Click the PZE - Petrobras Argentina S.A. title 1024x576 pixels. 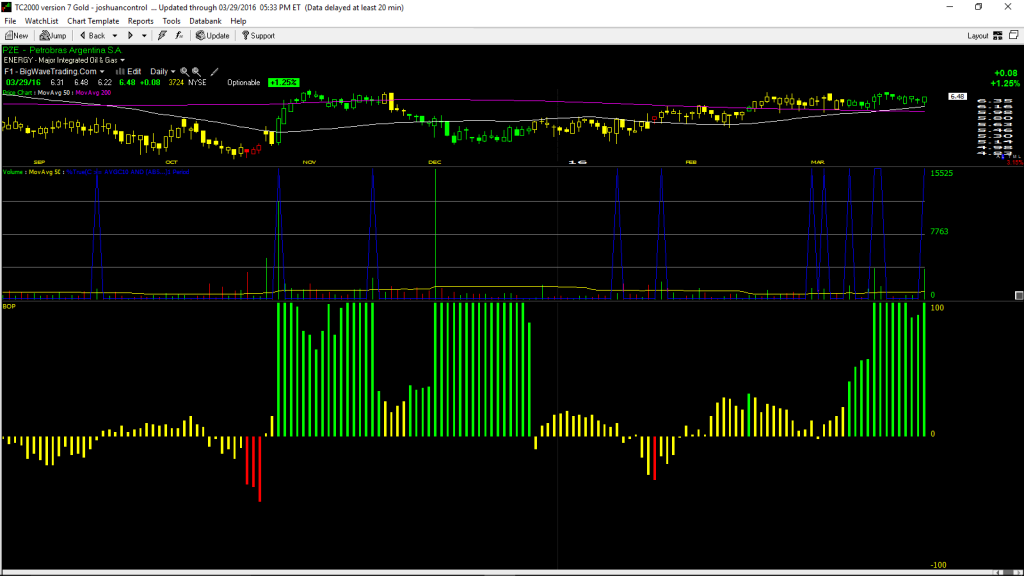point(62,50)
